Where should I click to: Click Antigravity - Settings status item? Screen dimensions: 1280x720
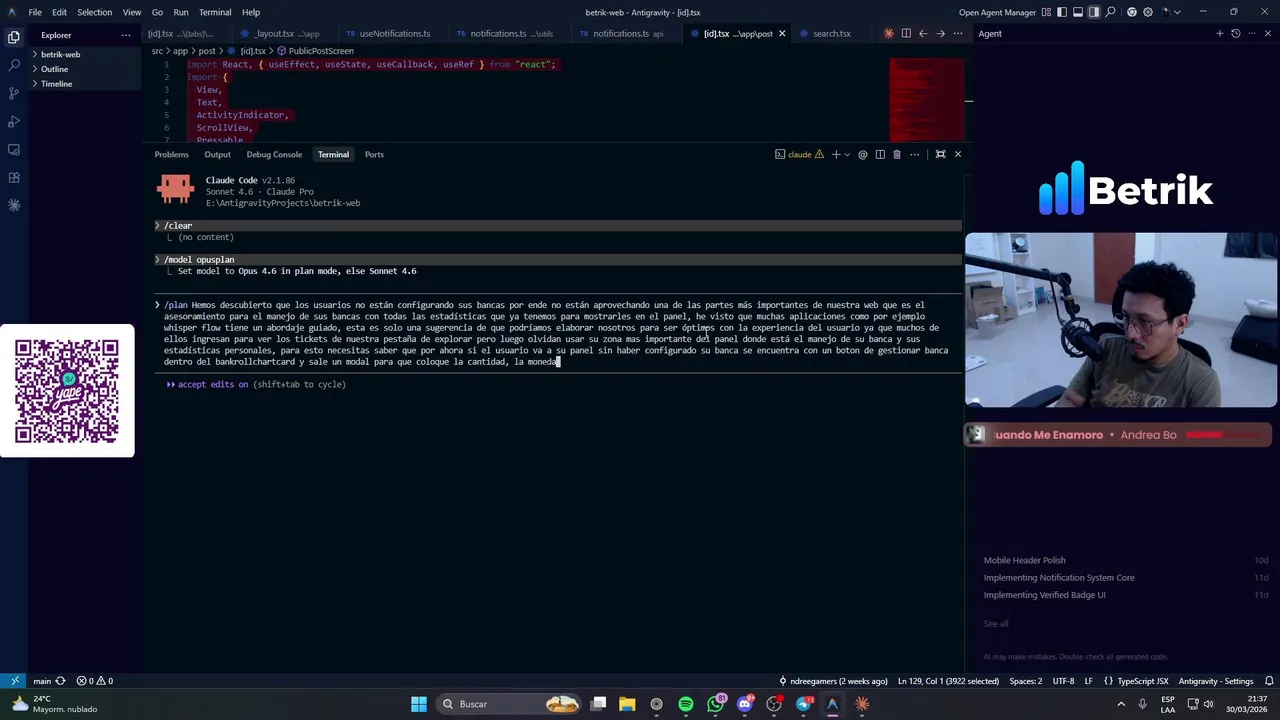click(1215, 681)
